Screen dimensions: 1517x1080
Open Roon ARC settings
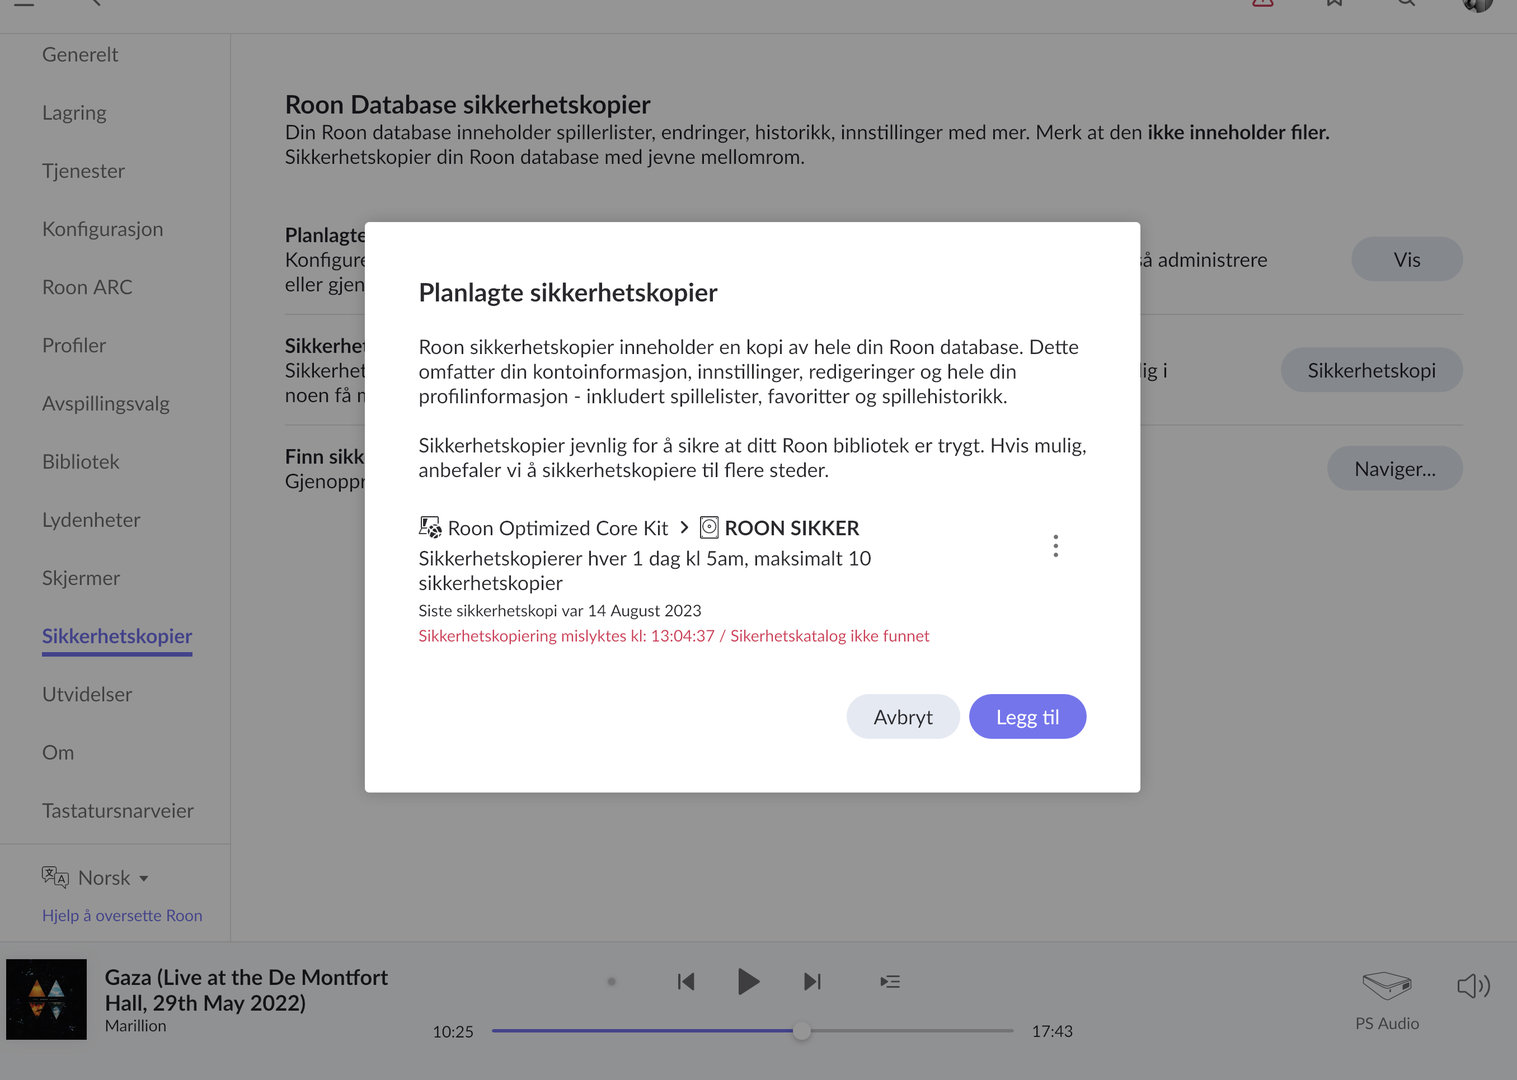87,287
